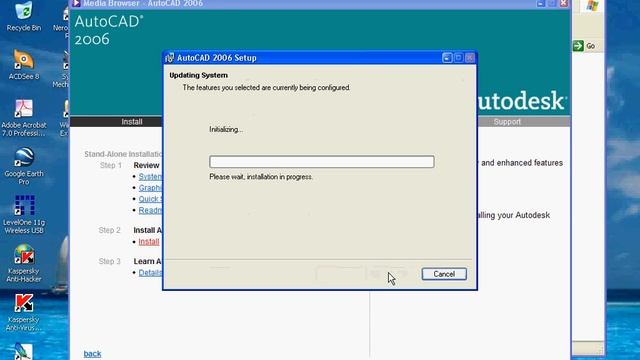Click the Media Browser title bar icon

click(x=76, y=4)
